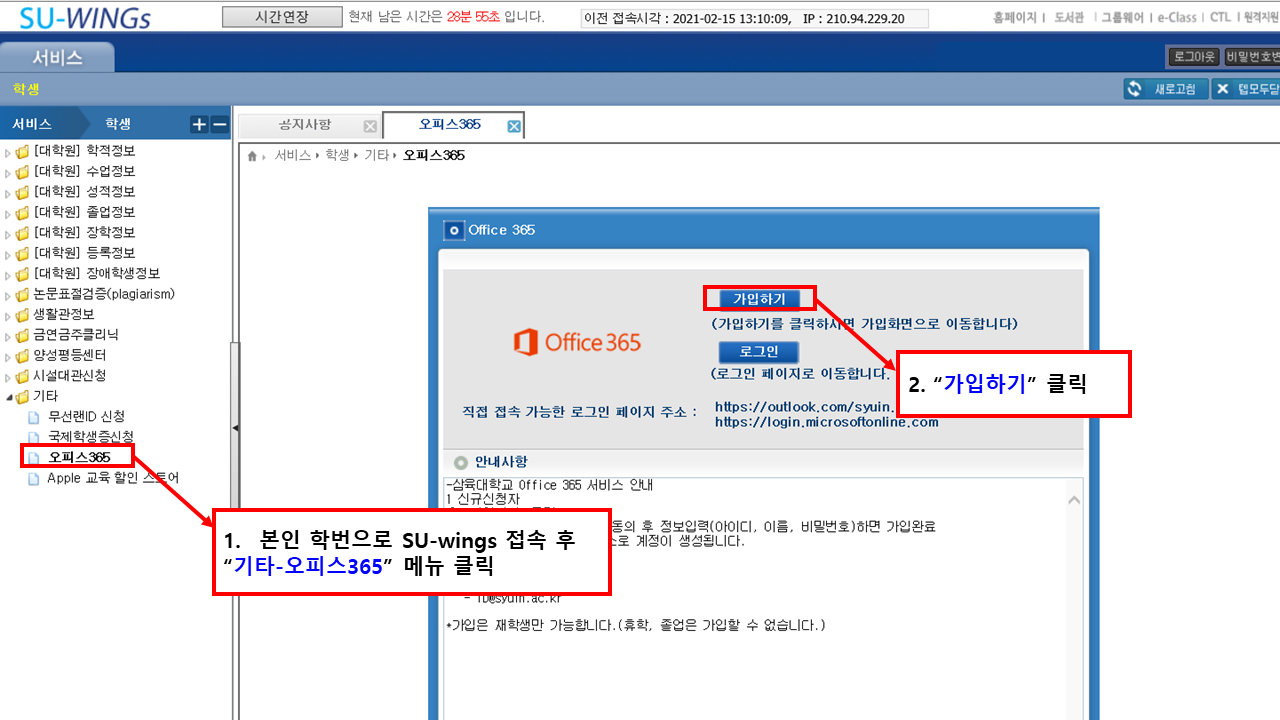Open the CTL link
The height and width of the screenshot is (720, 1280).
click(1220, 18)
